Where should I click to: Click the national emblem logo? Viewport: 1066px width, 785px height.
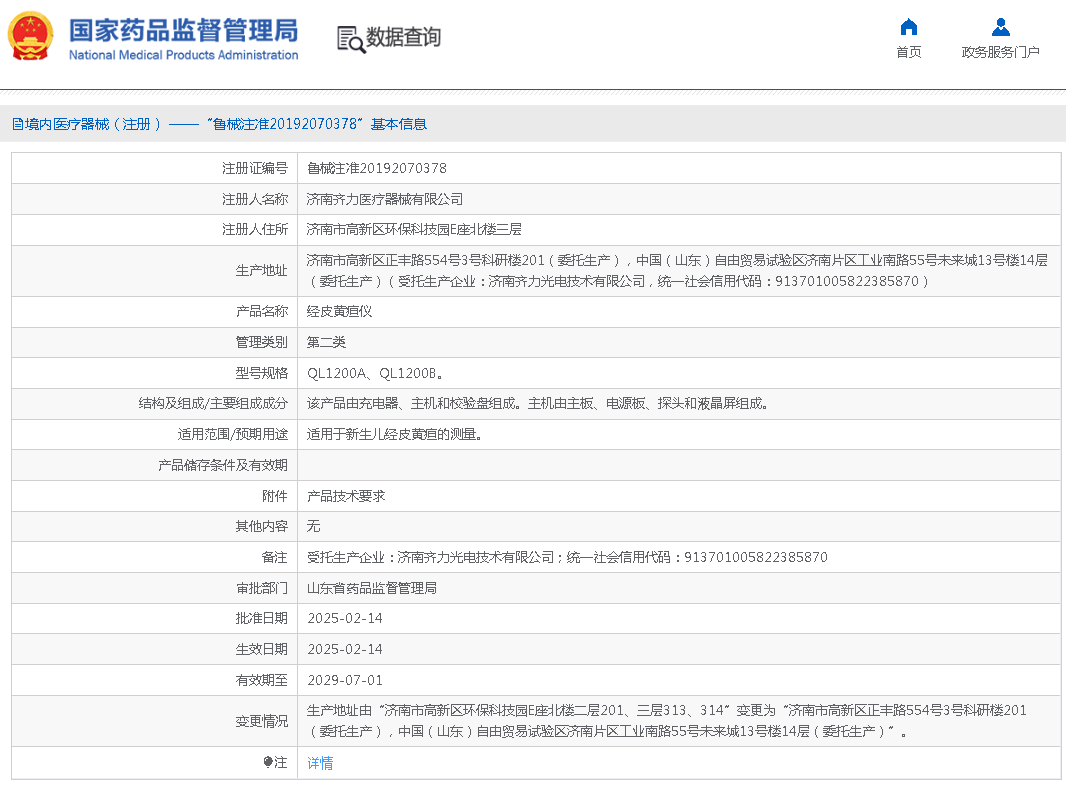31,36
